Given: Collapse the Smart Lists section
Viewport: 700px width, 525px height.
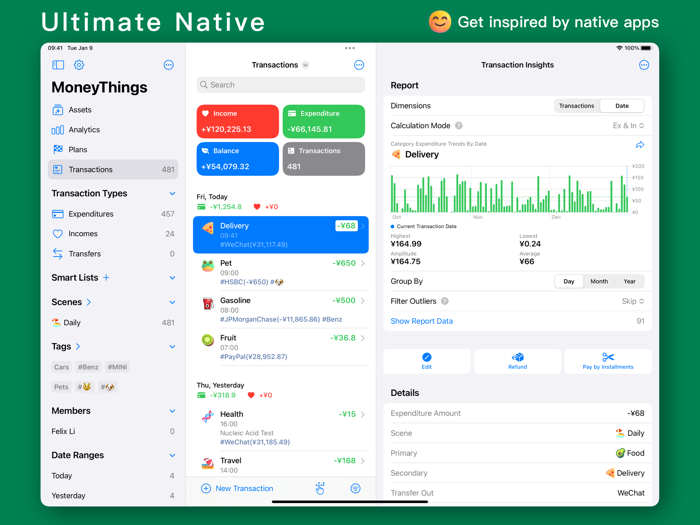Looking at the screenshot, I should [172, 278].
